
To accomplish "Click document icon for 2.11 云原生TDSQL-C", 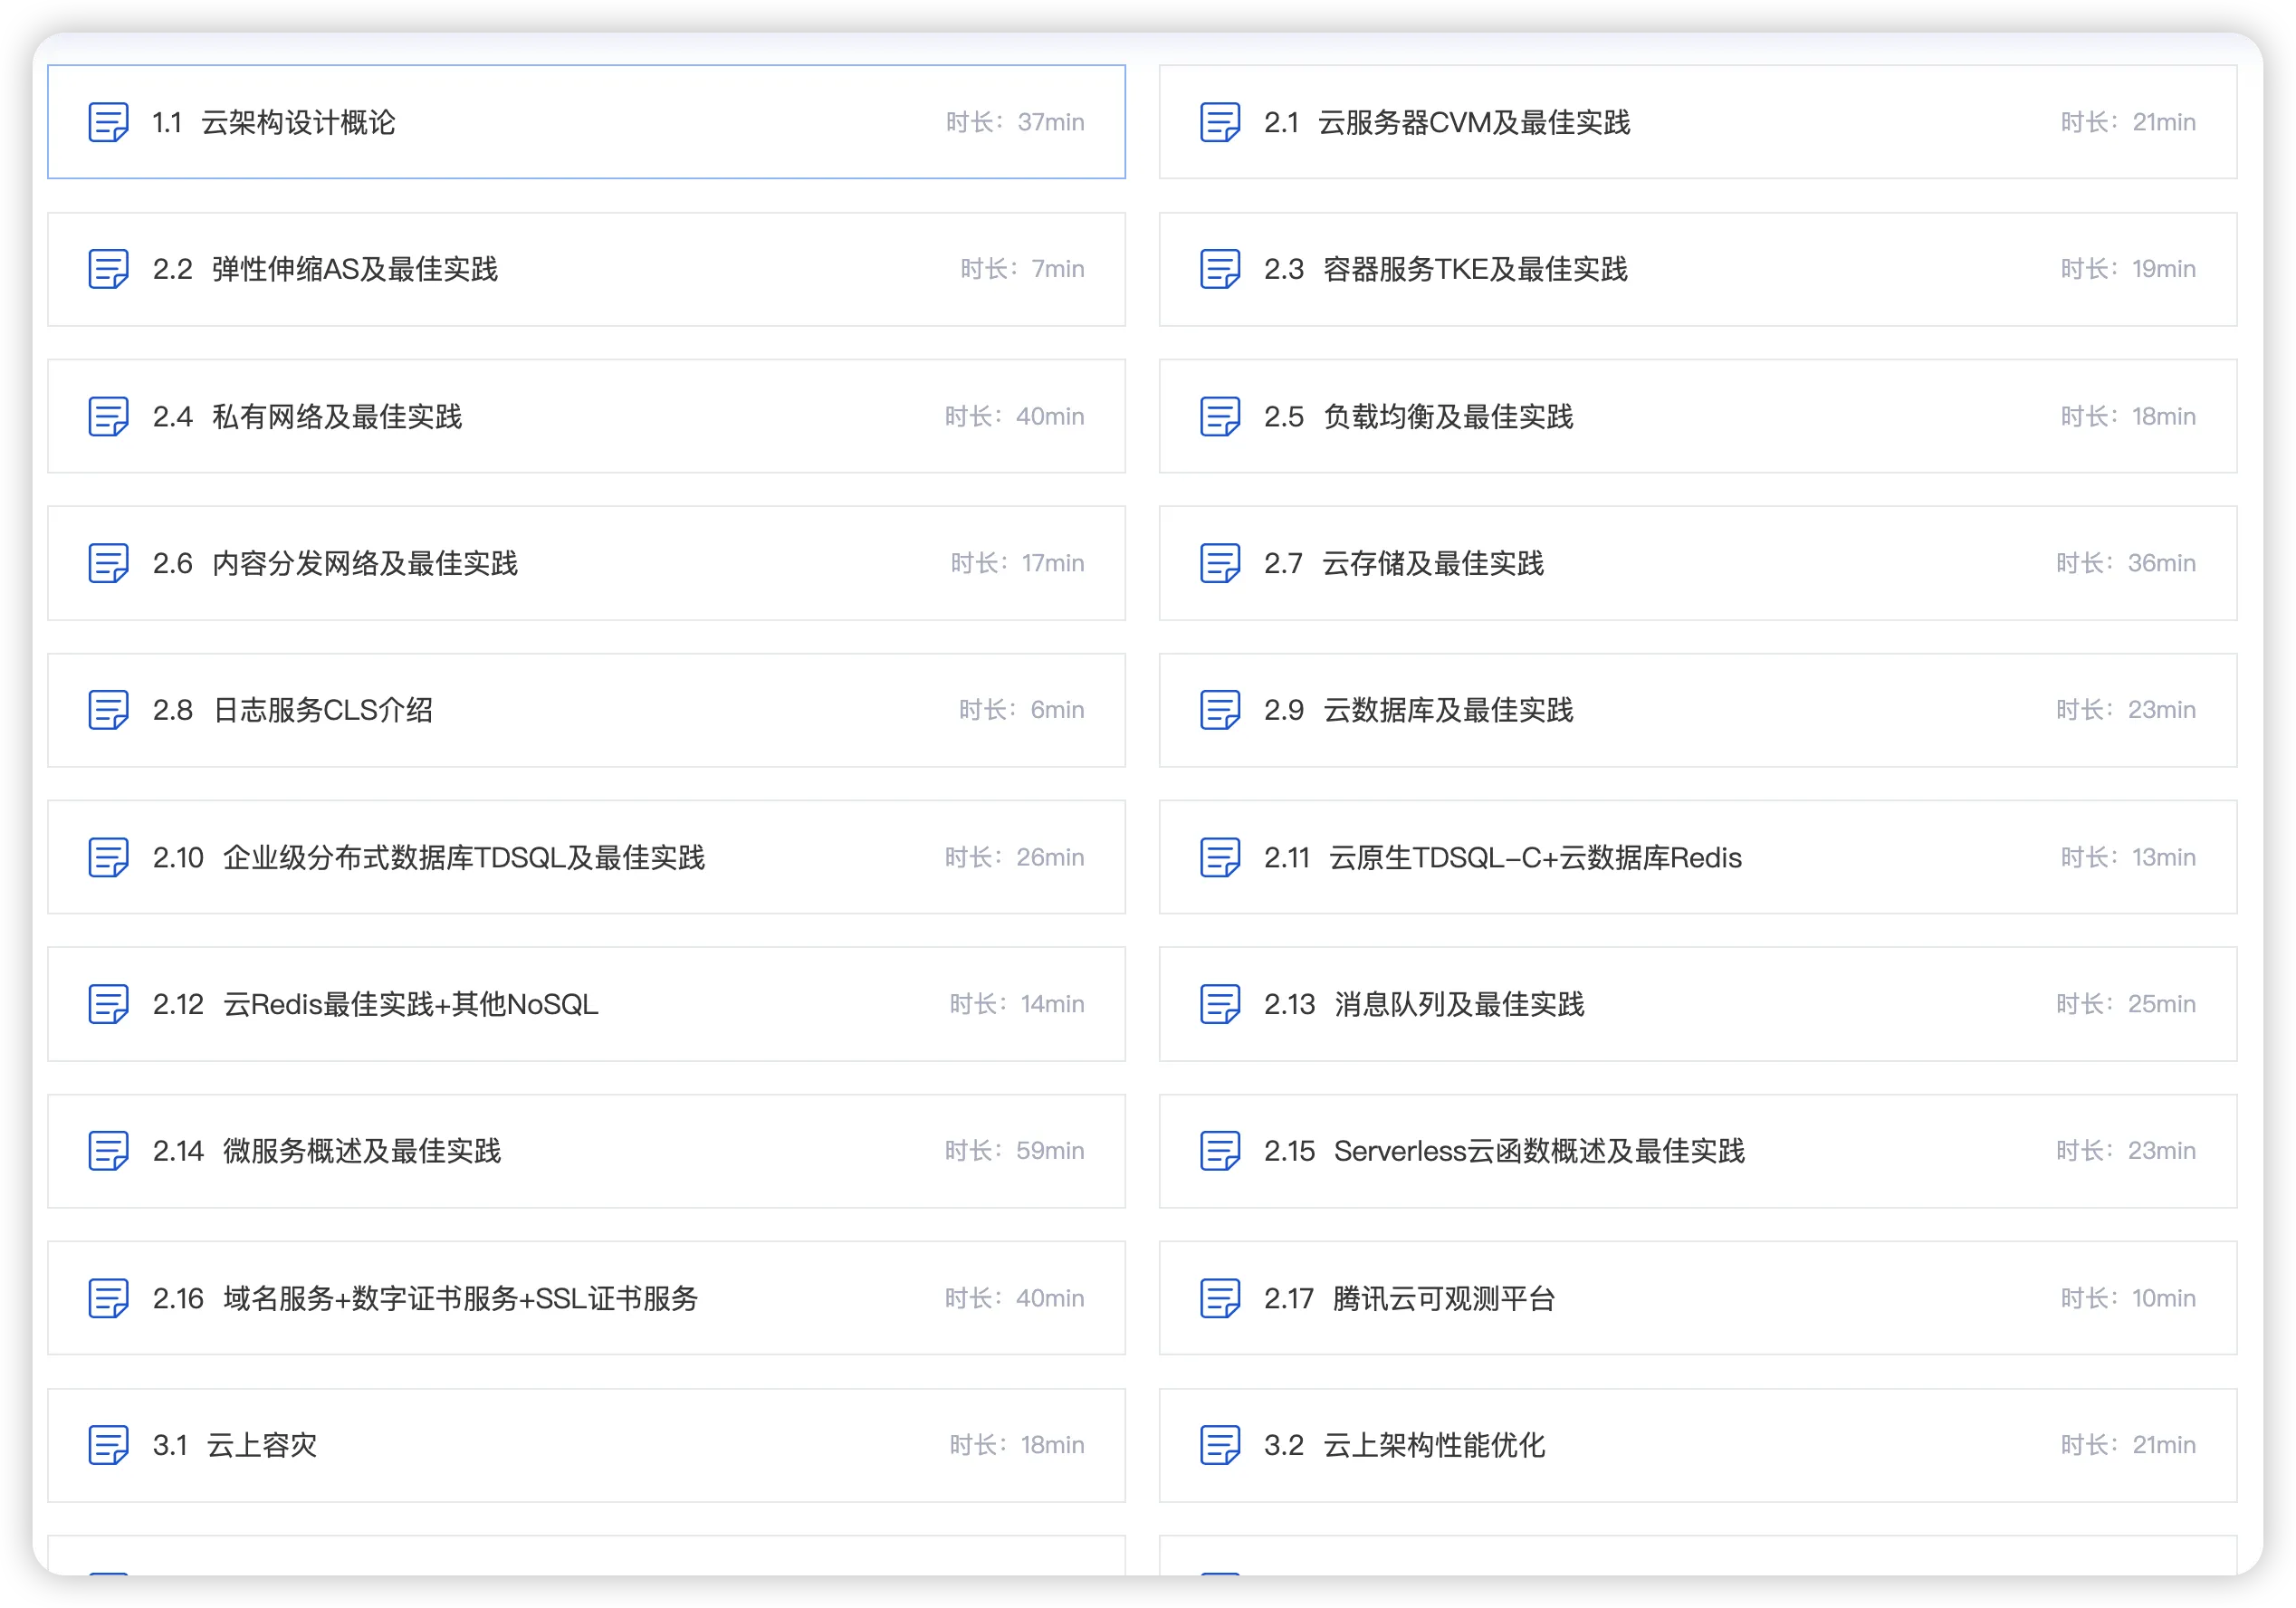I will click(1220, 857).
